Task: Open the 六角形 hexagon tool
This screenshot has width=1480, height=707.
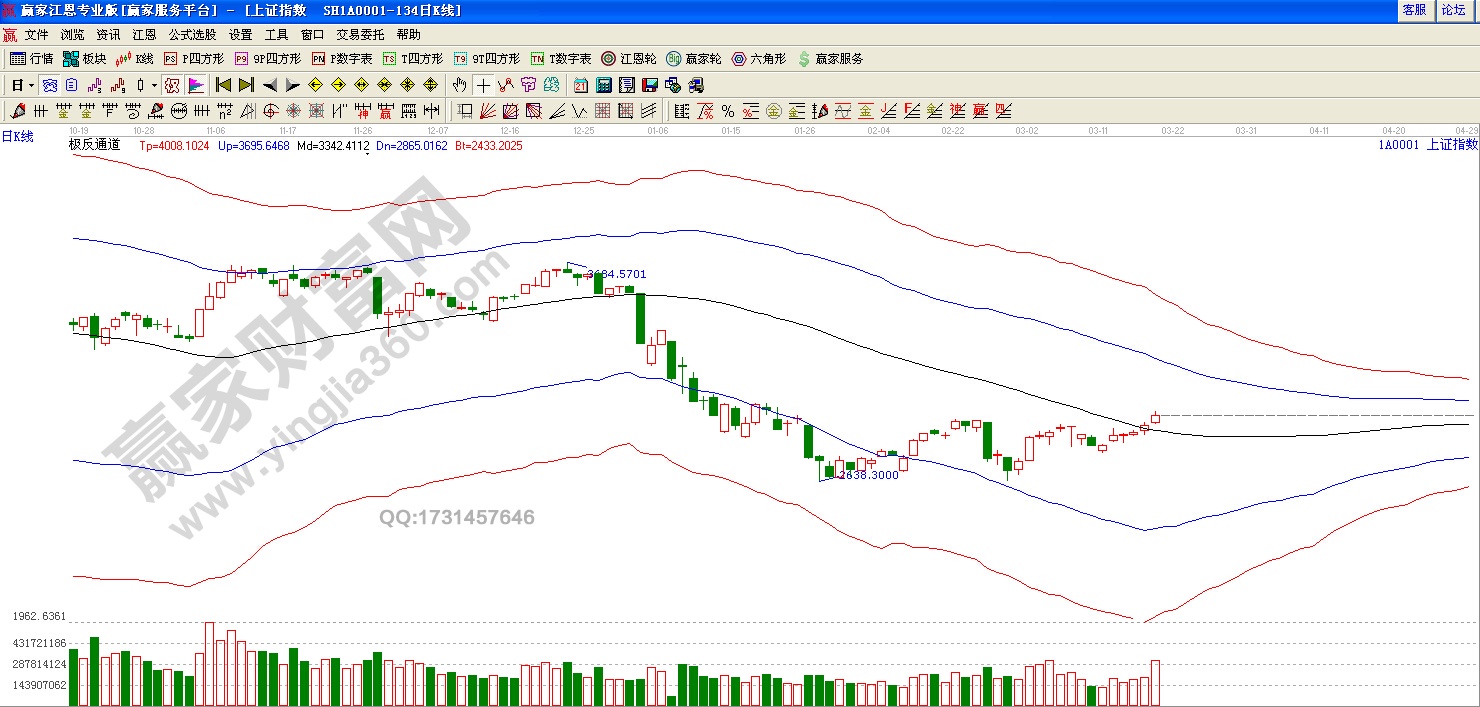Action: point(758,59)
